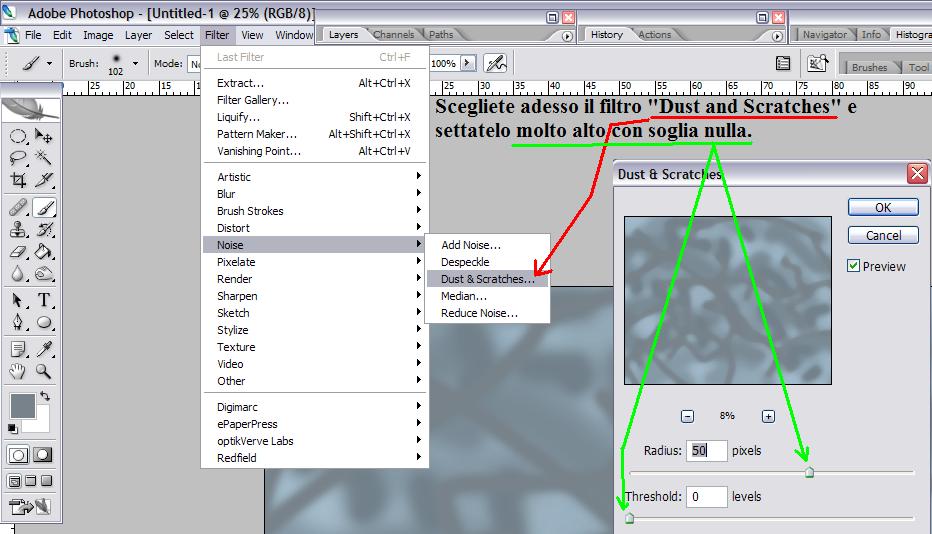Screen dimensions: 932x534
Task: Click the Threshold levels input field
Action: (707, 497)
